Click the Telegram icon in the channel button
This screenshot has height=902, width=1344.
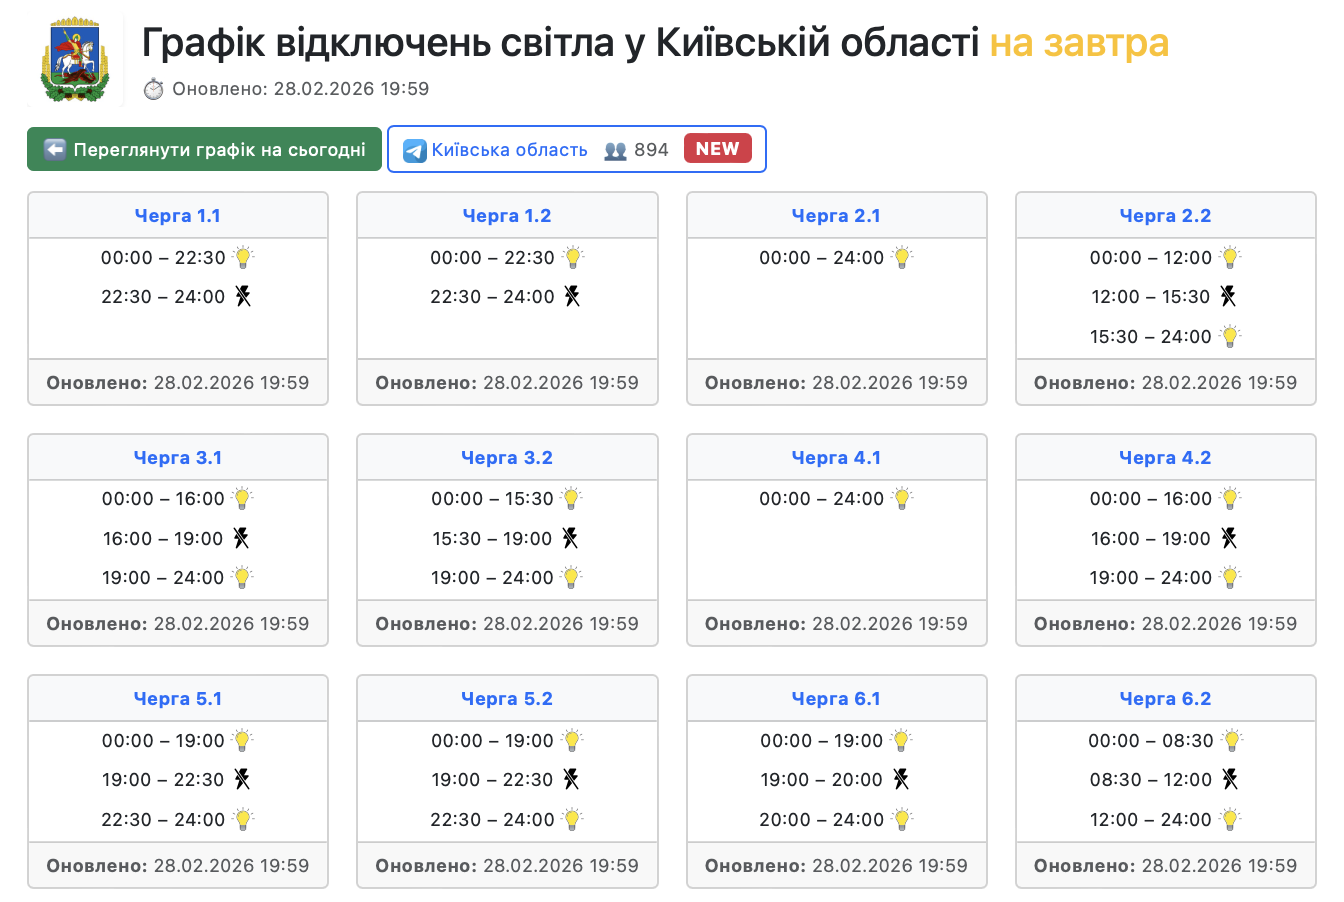click(x=414, y=150)
